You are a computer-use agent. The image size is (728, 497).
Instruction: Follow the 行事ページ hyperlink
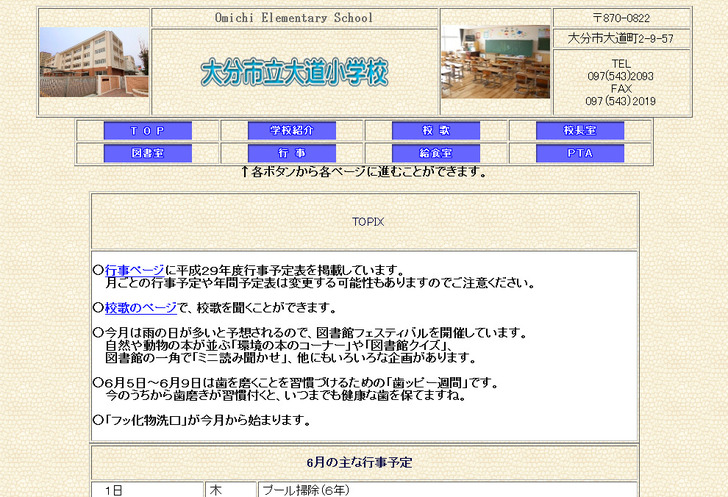(134, 270)
